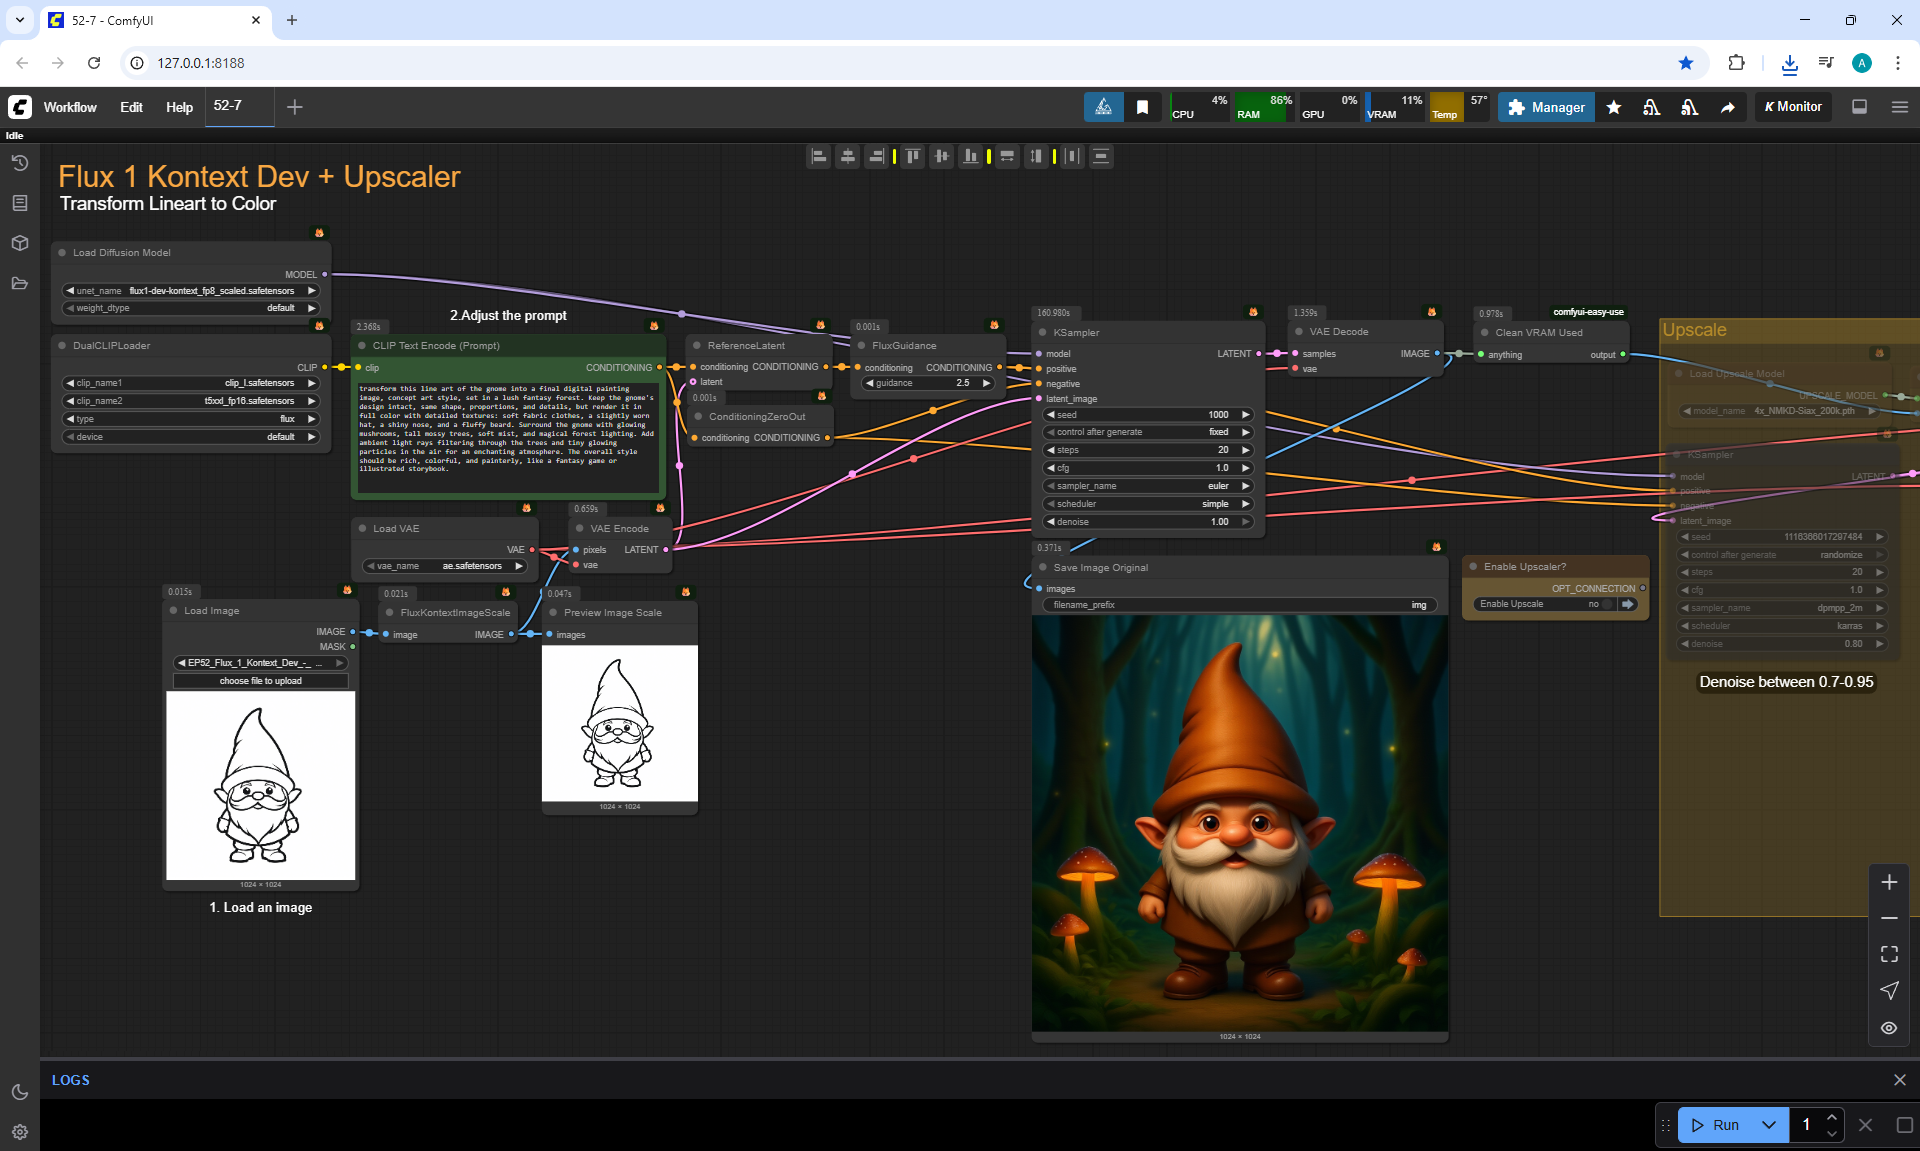Image resolution: width=1920 pixels, height=1151 pixels.
Task: Open sampler_name euler combo in KSampler
Action: (1146, 486)
